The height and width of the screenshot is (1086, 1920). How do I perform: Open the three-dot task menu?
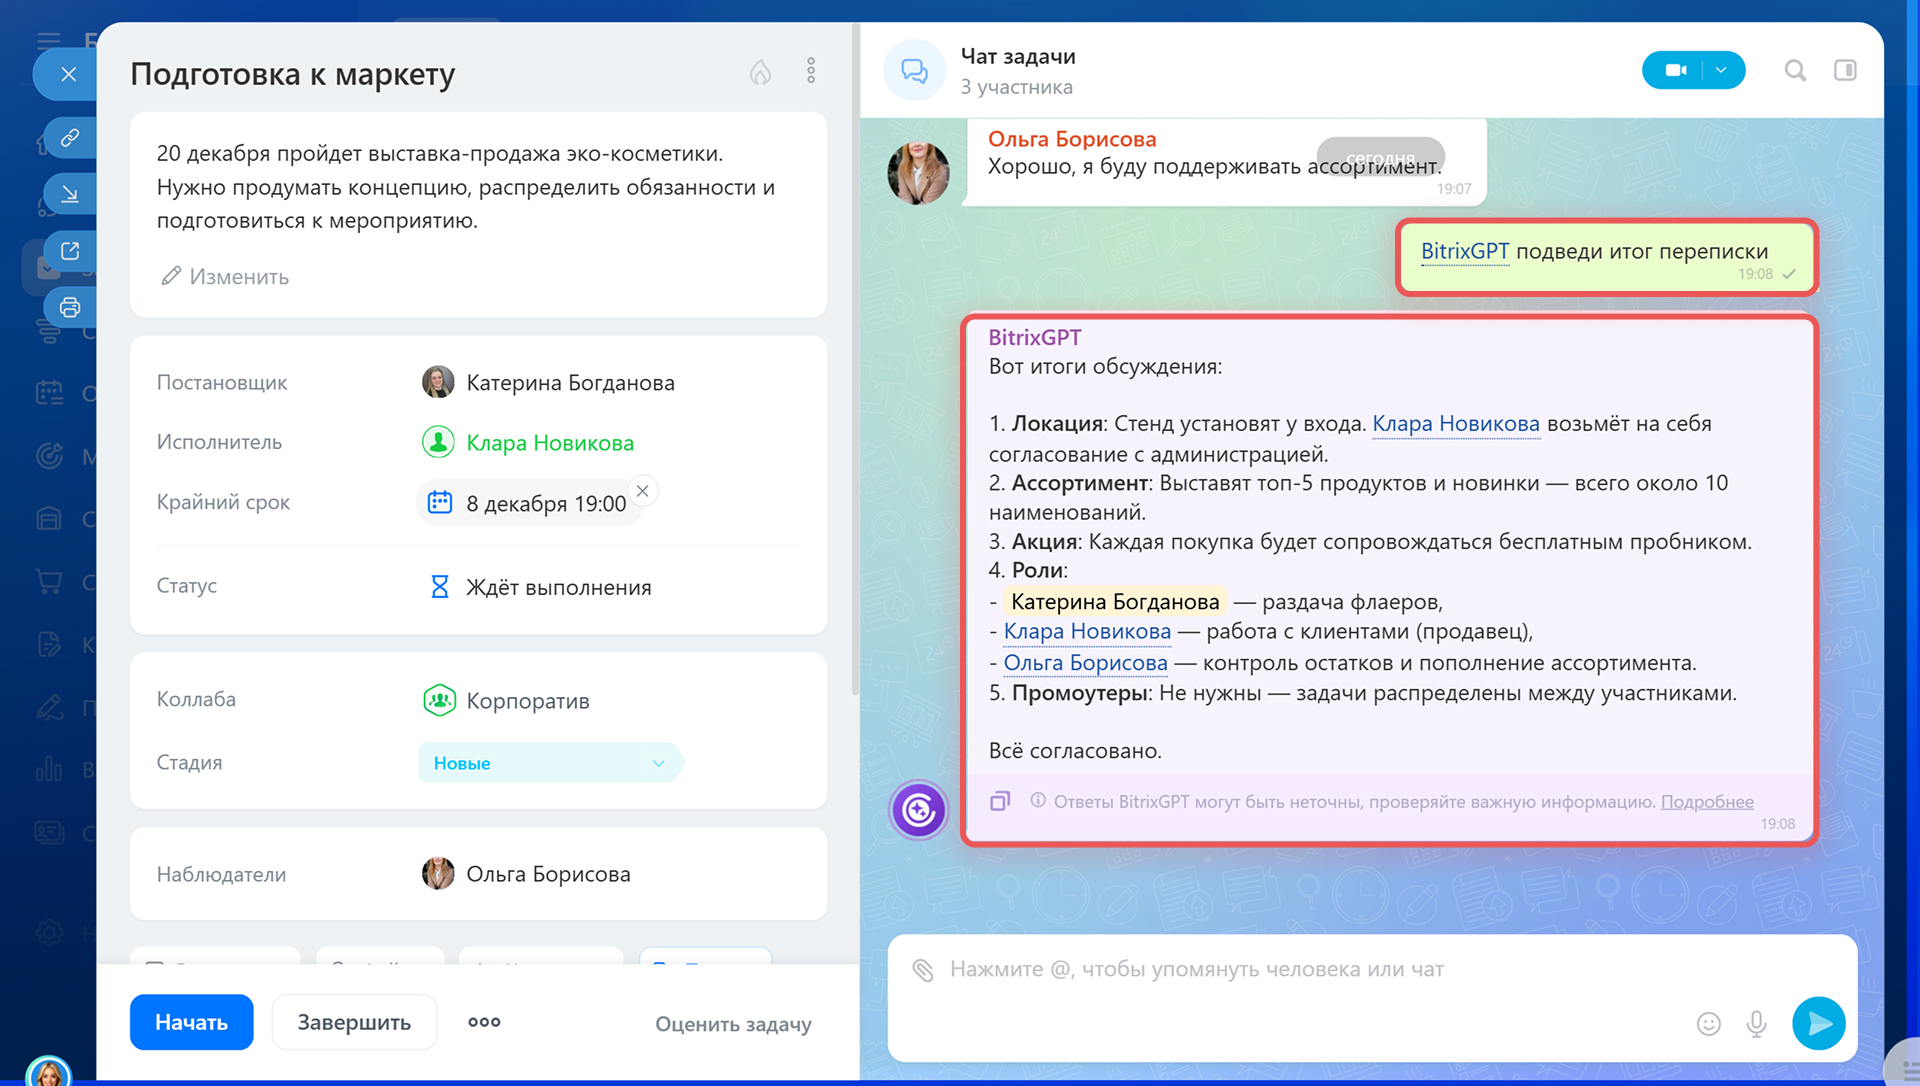coord(811,71)
